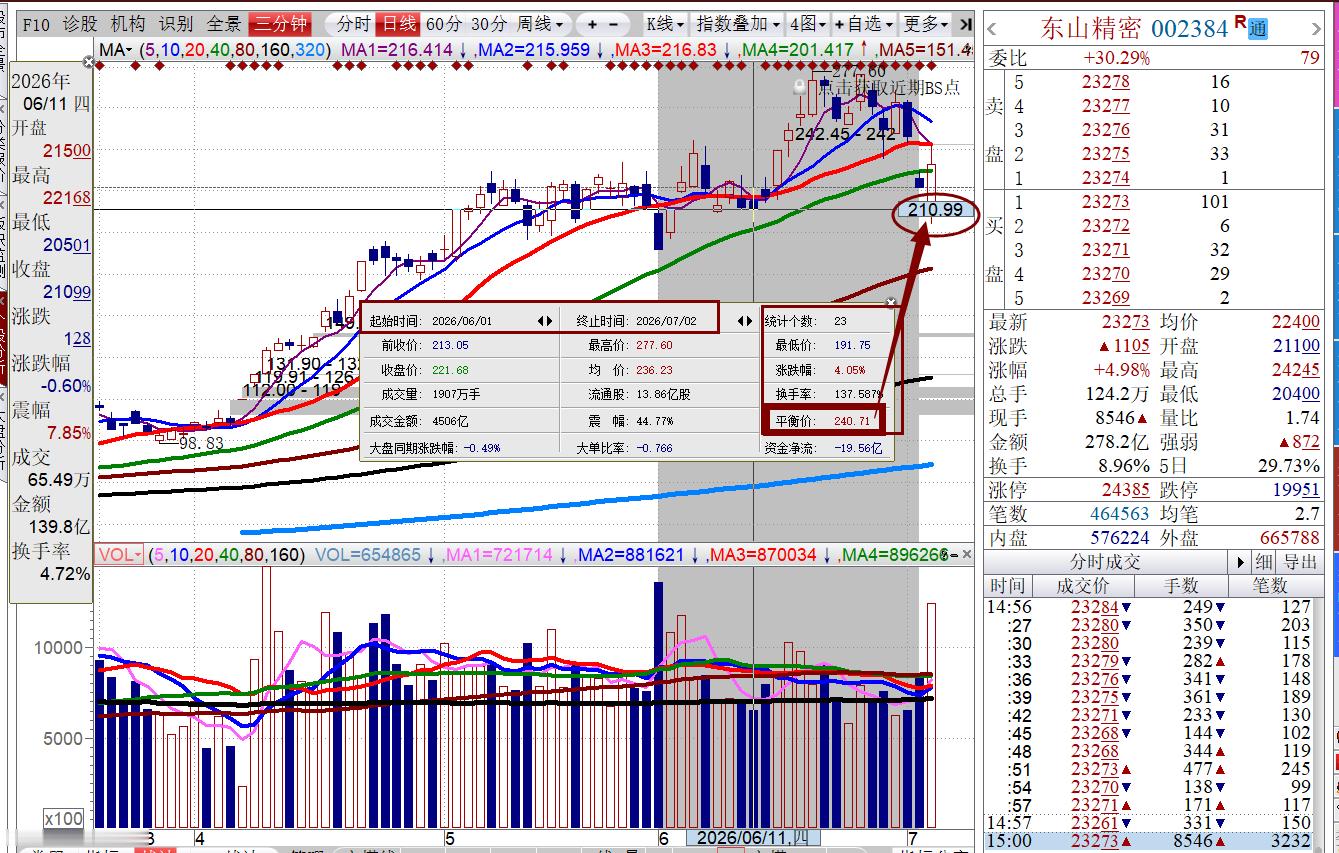The height and width of the screenshot is (853, 1339).
Task: Click the 起始时间 date 2026/06/01
Action: pos(463,321)
